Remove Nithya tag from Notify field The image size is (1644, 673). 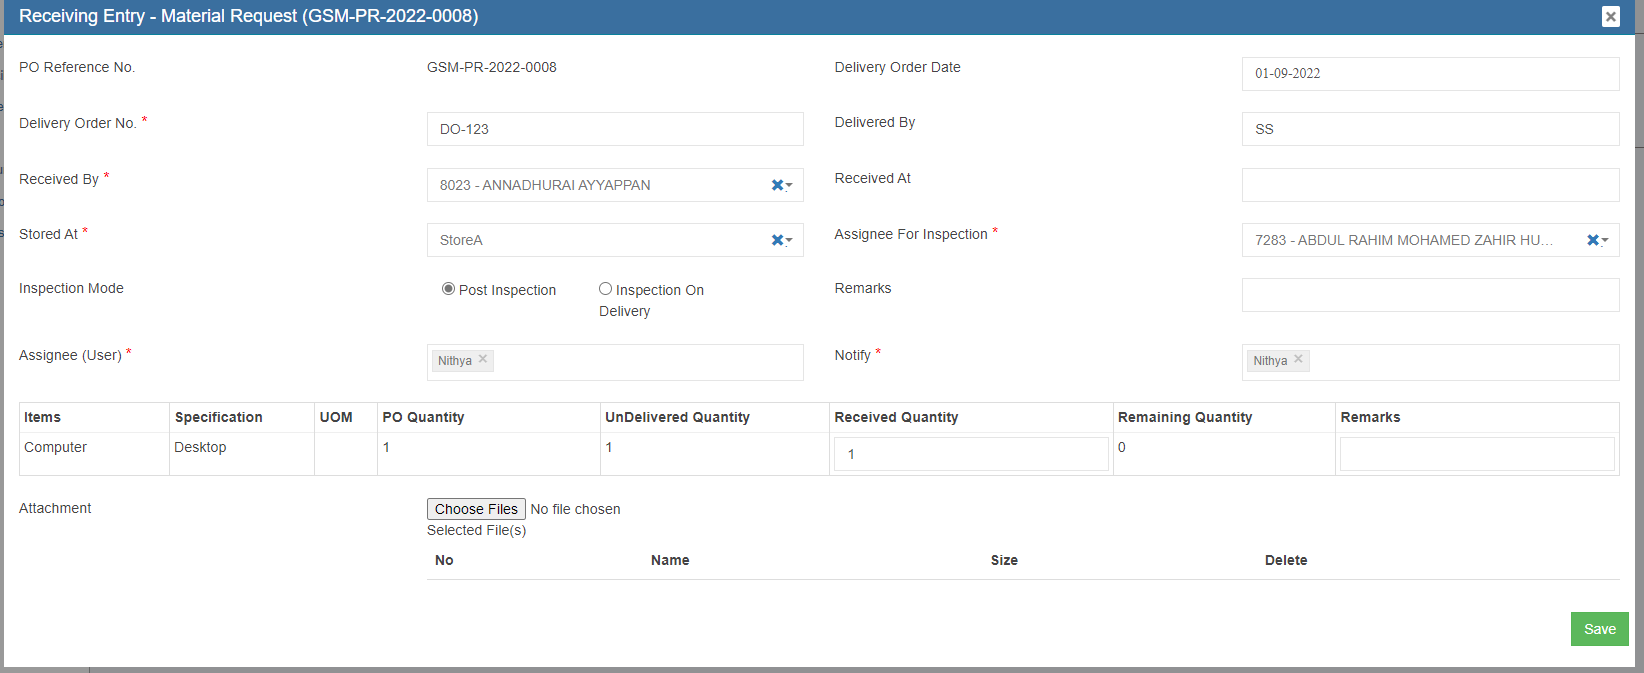pos(1298,359)
